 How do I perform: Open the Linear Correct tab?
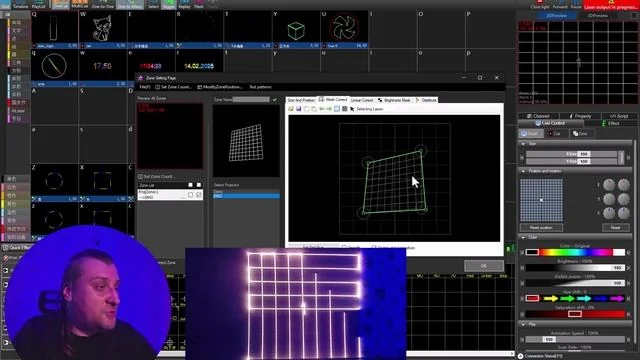tap(362, 100)
